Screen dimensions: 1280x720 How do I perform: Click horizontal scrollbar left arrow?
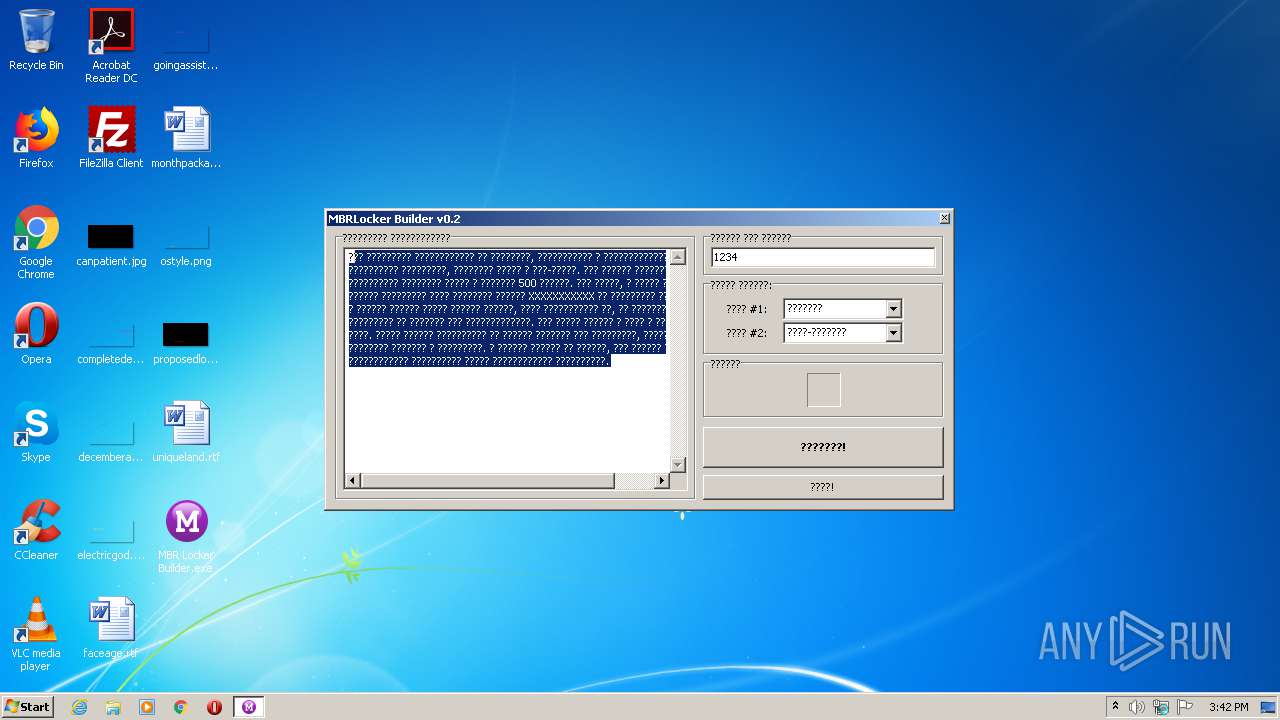click(353, 481)
